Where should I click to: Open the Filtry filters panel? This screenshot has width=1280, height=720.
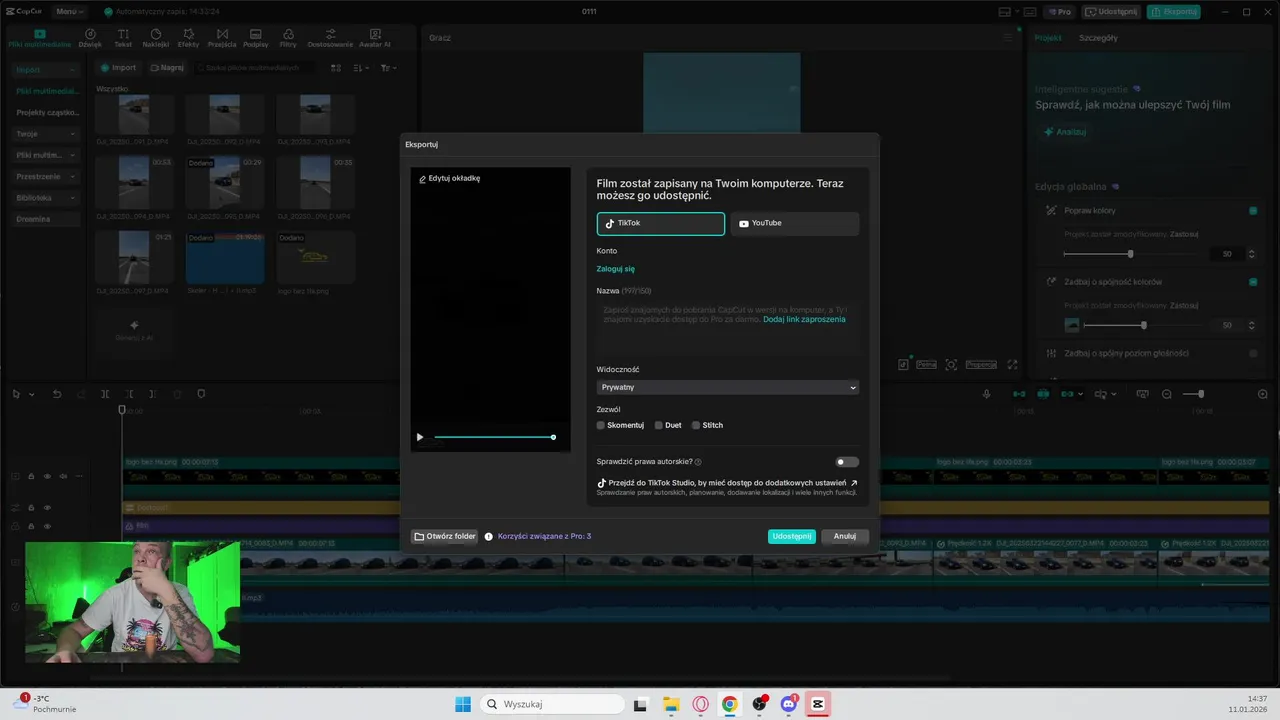pyautogui.click(x=288, y=38)
